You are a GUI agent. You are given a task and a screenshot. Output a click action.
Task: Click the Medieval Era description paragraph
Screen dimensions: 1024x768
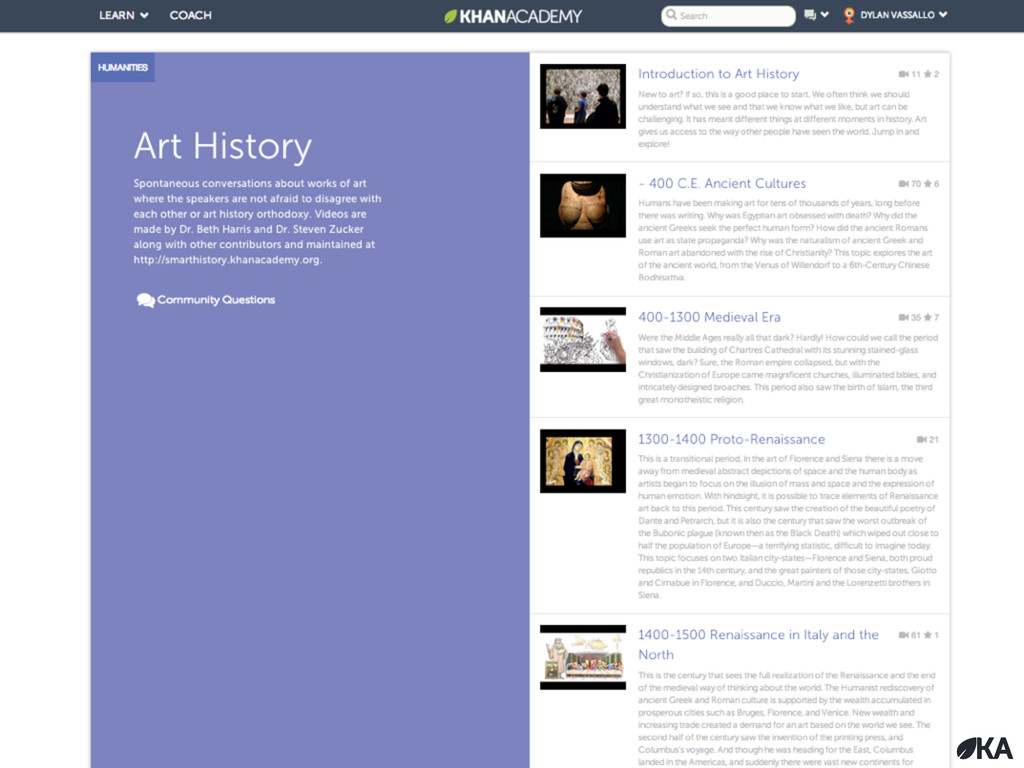(x=788, y=368)
